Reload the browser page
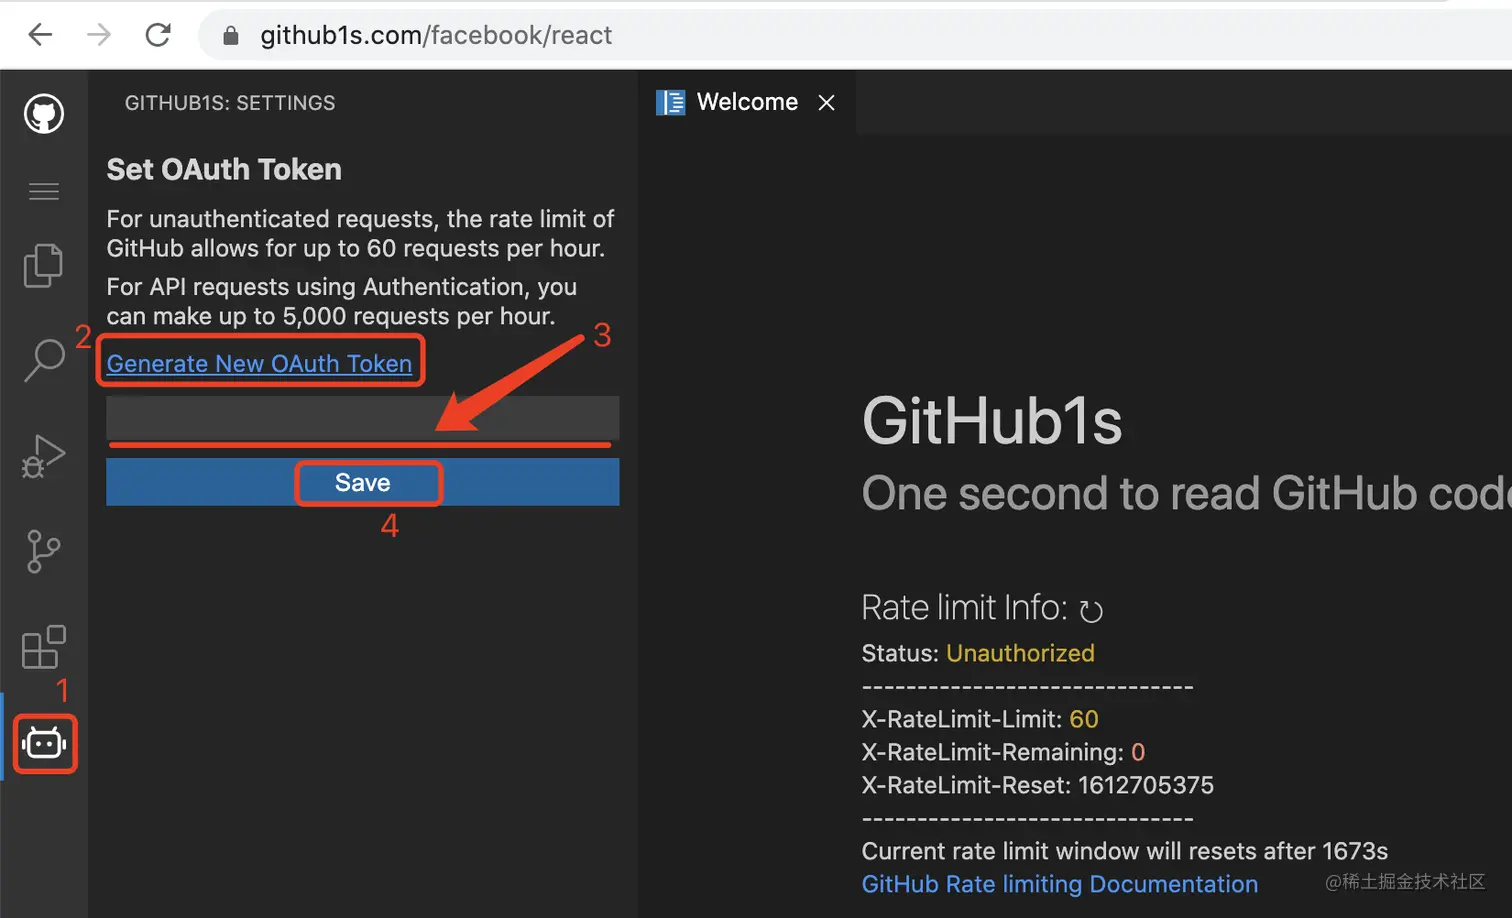1512x918 pixels. [x=158, y=35]
